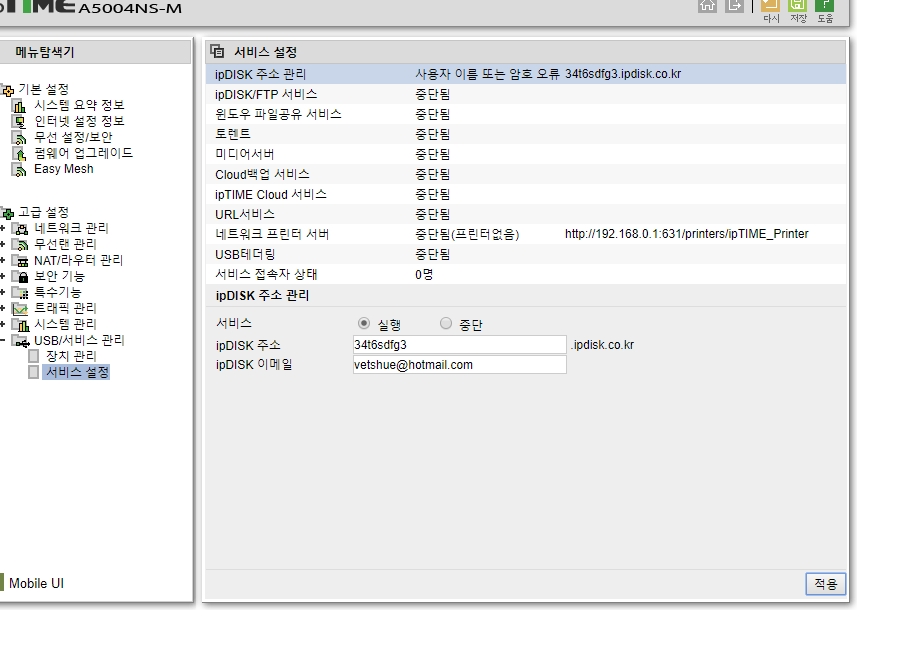This screenshot has width=914, height=646.
Task: Select 미디어서버 service row
Action: click(x=525, y=154)
